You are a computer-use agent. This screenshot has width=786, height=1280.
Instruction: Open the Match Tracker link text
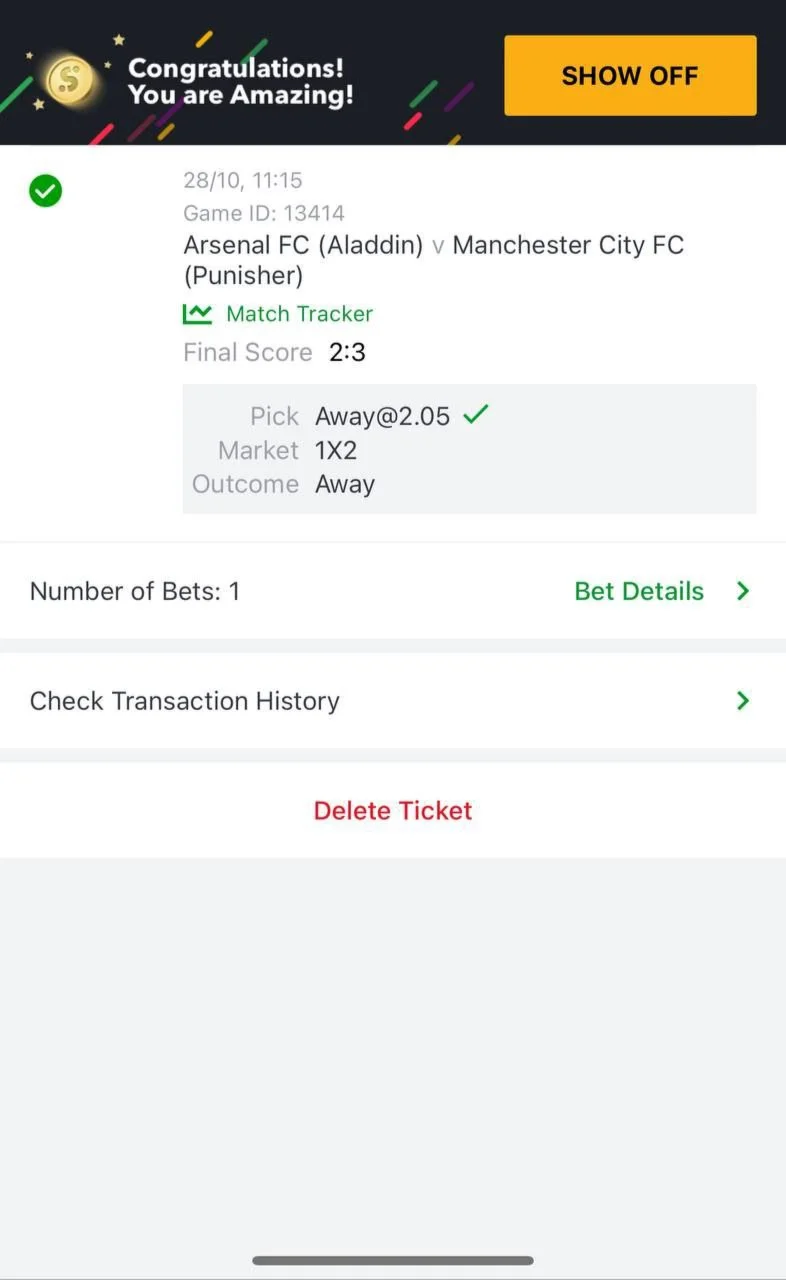click(x=299, y=314)
